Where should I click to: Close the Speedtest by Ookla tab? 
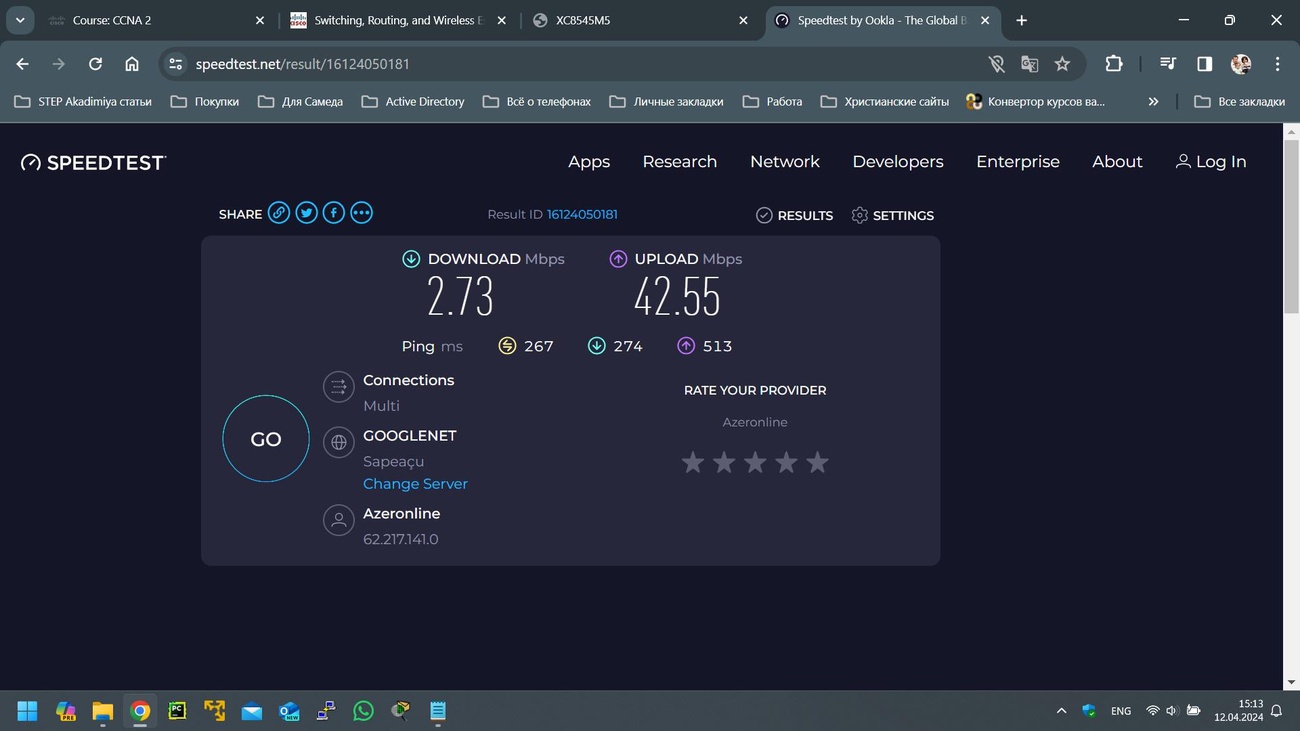coord(985,20)
